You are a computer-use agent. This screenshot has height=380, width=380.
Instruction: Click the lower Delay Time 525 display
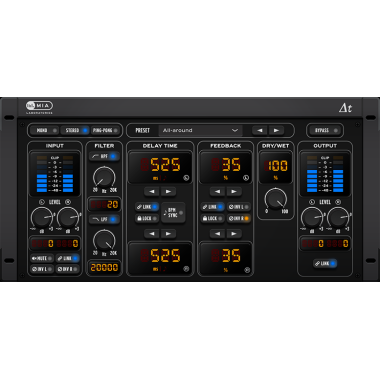click(160, 259)
